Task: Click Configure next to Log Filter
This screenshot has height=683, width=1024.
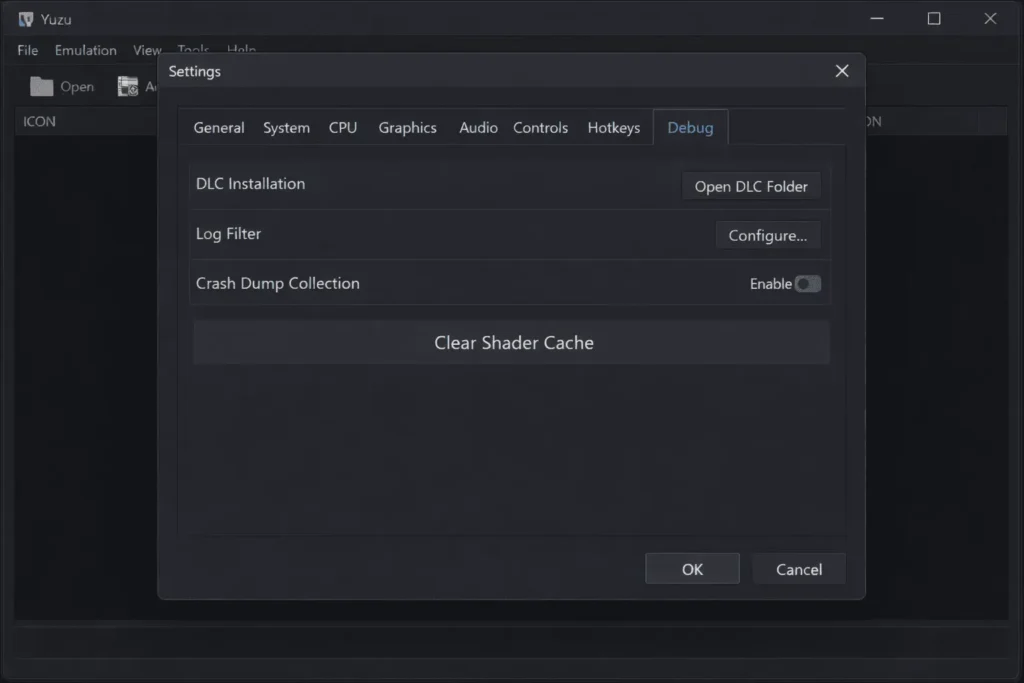Action: [768, 235]
